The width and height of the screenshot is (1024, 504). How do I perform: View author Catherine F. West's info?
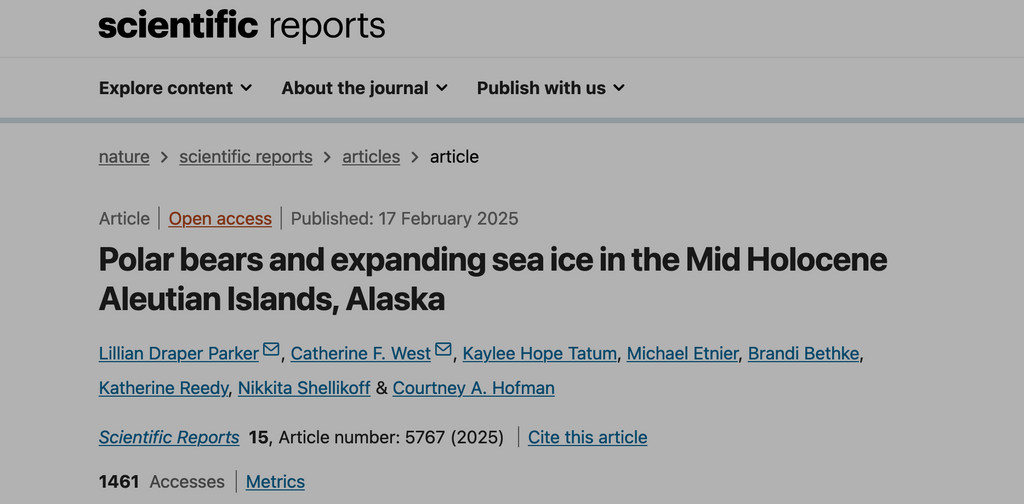(361, 353)
